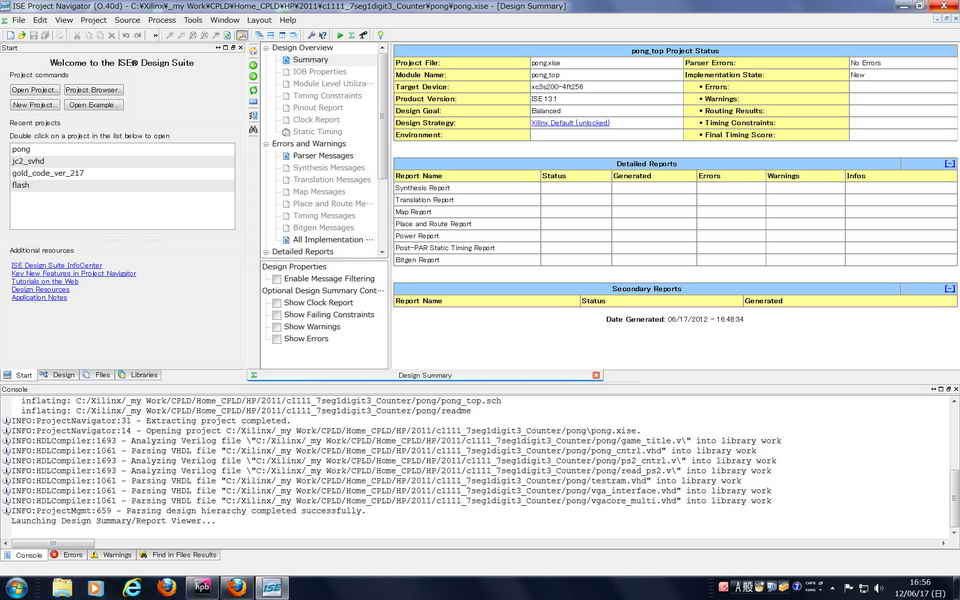Click the What's This help arrow icon
960x600 pixels.
tap(323, 36)
